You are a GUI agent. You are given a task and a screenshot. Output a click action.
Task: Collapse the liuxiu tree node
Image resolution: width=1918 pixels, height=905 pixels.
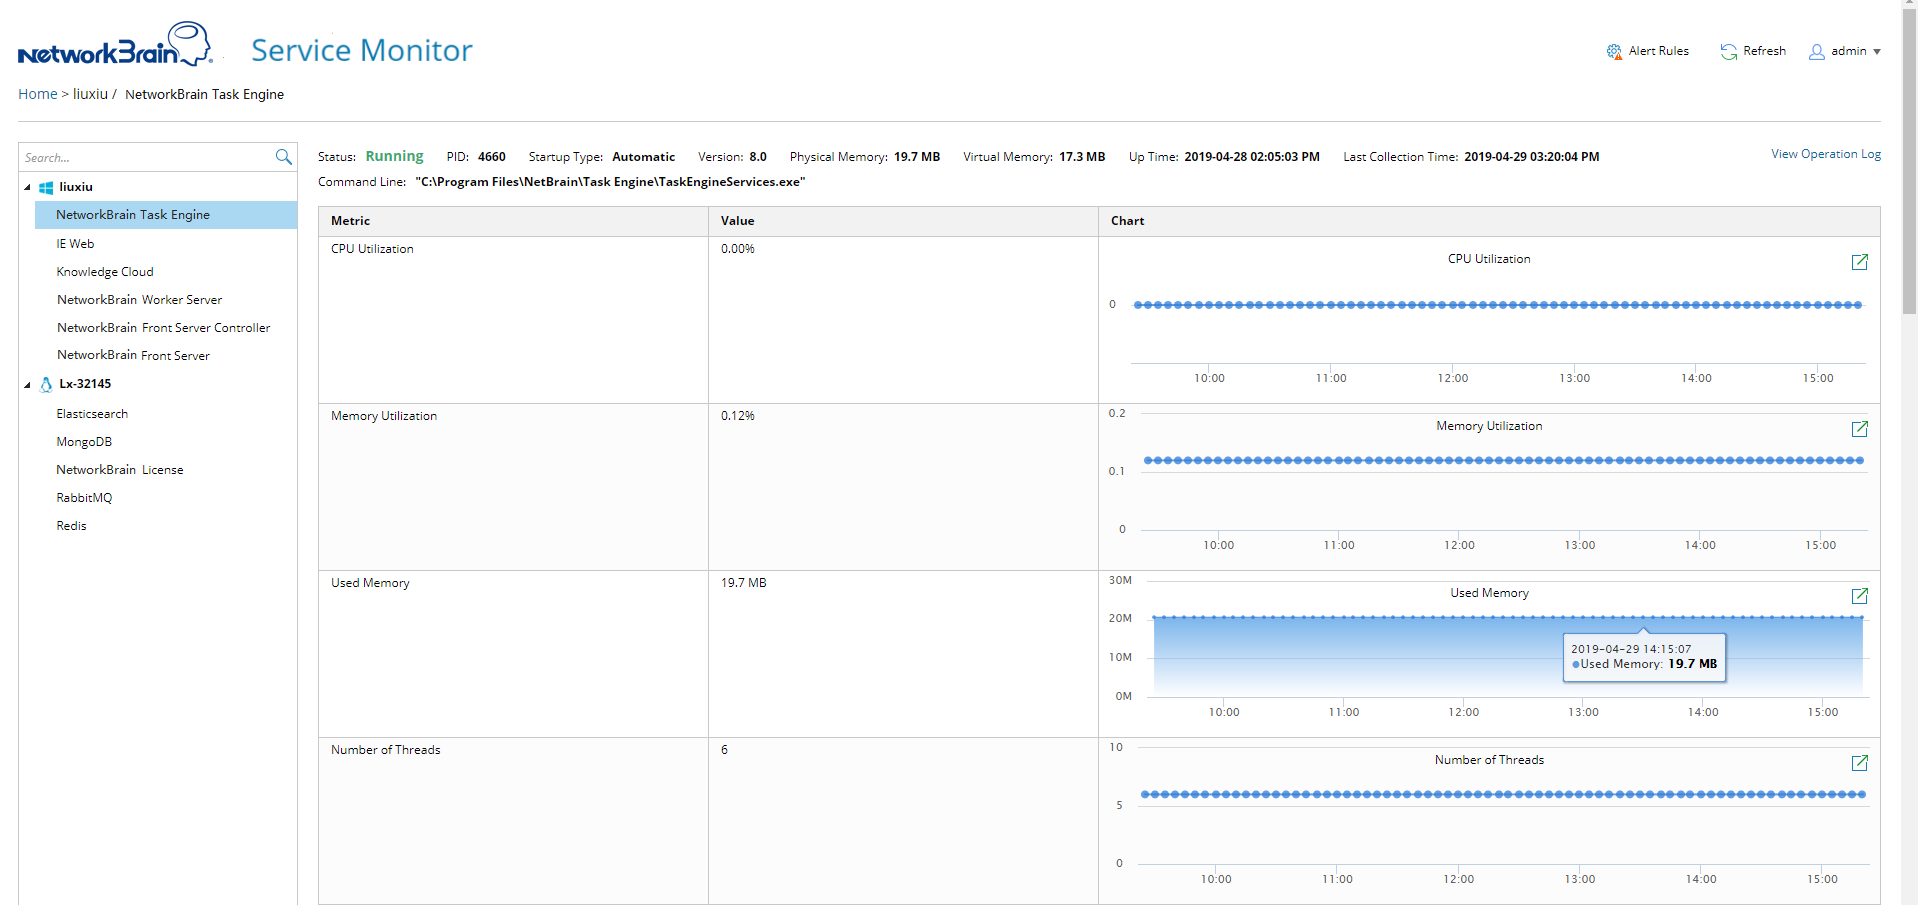click(x=27, y=187)
